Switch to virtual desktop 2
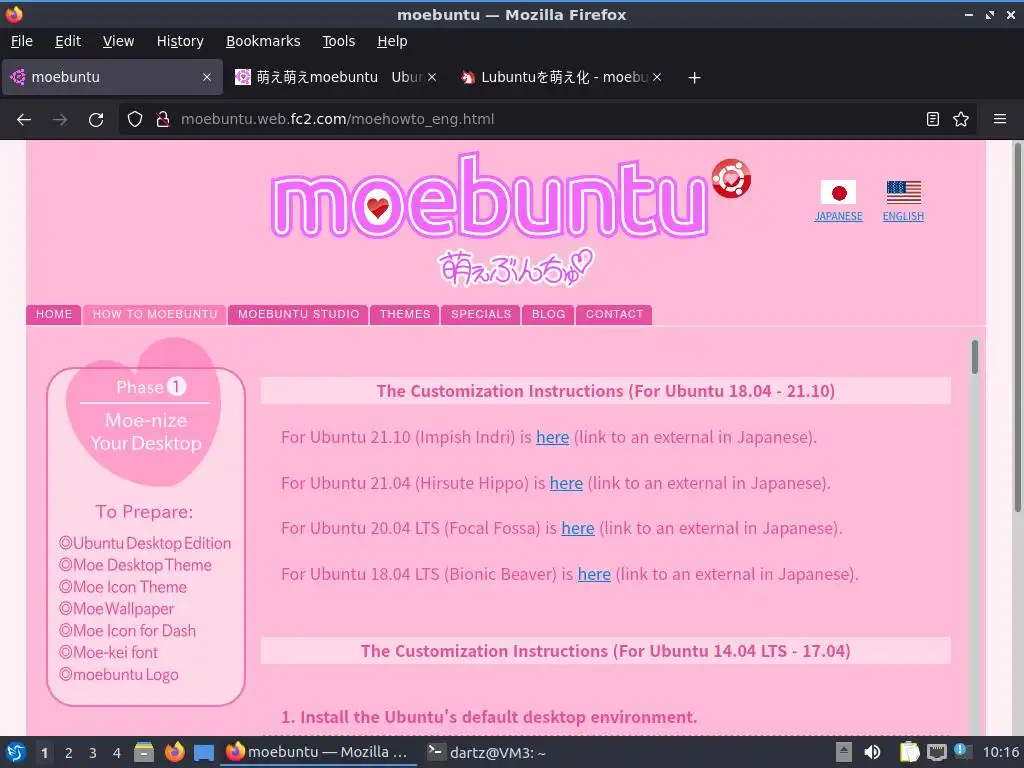The width and height of the screenshot is (1024, 768). pos(69,753)
